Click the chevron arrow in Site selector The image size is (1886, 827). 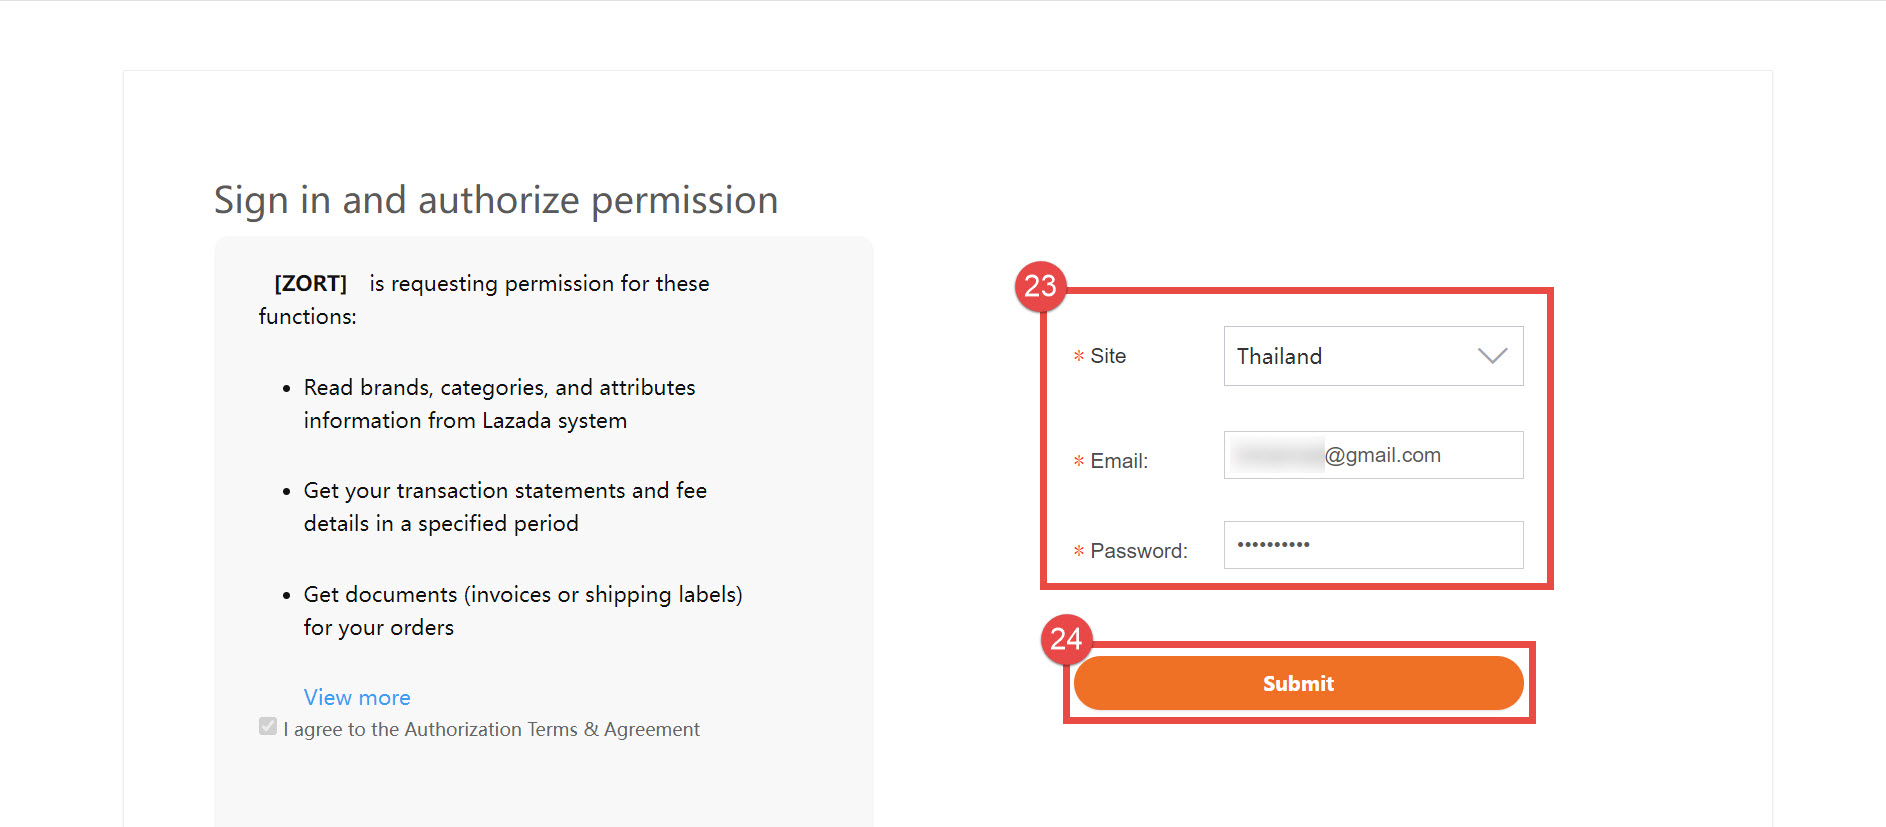1492,356
